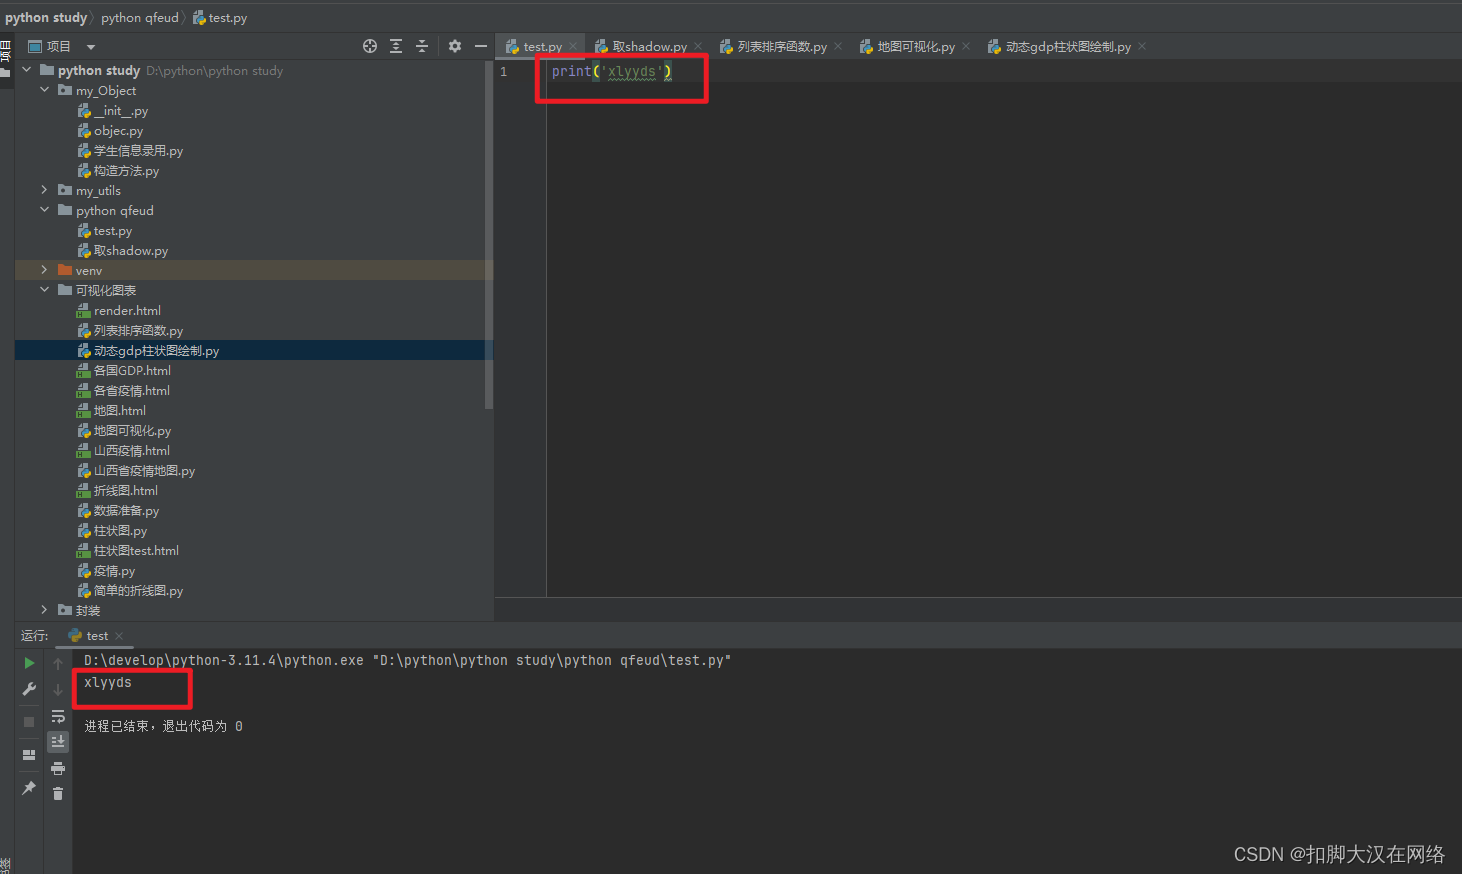Screen dimensions: 1462x874
Task: Close the 动态gdp柱状图绘制.py editor tab
Action: (1142, 47)
